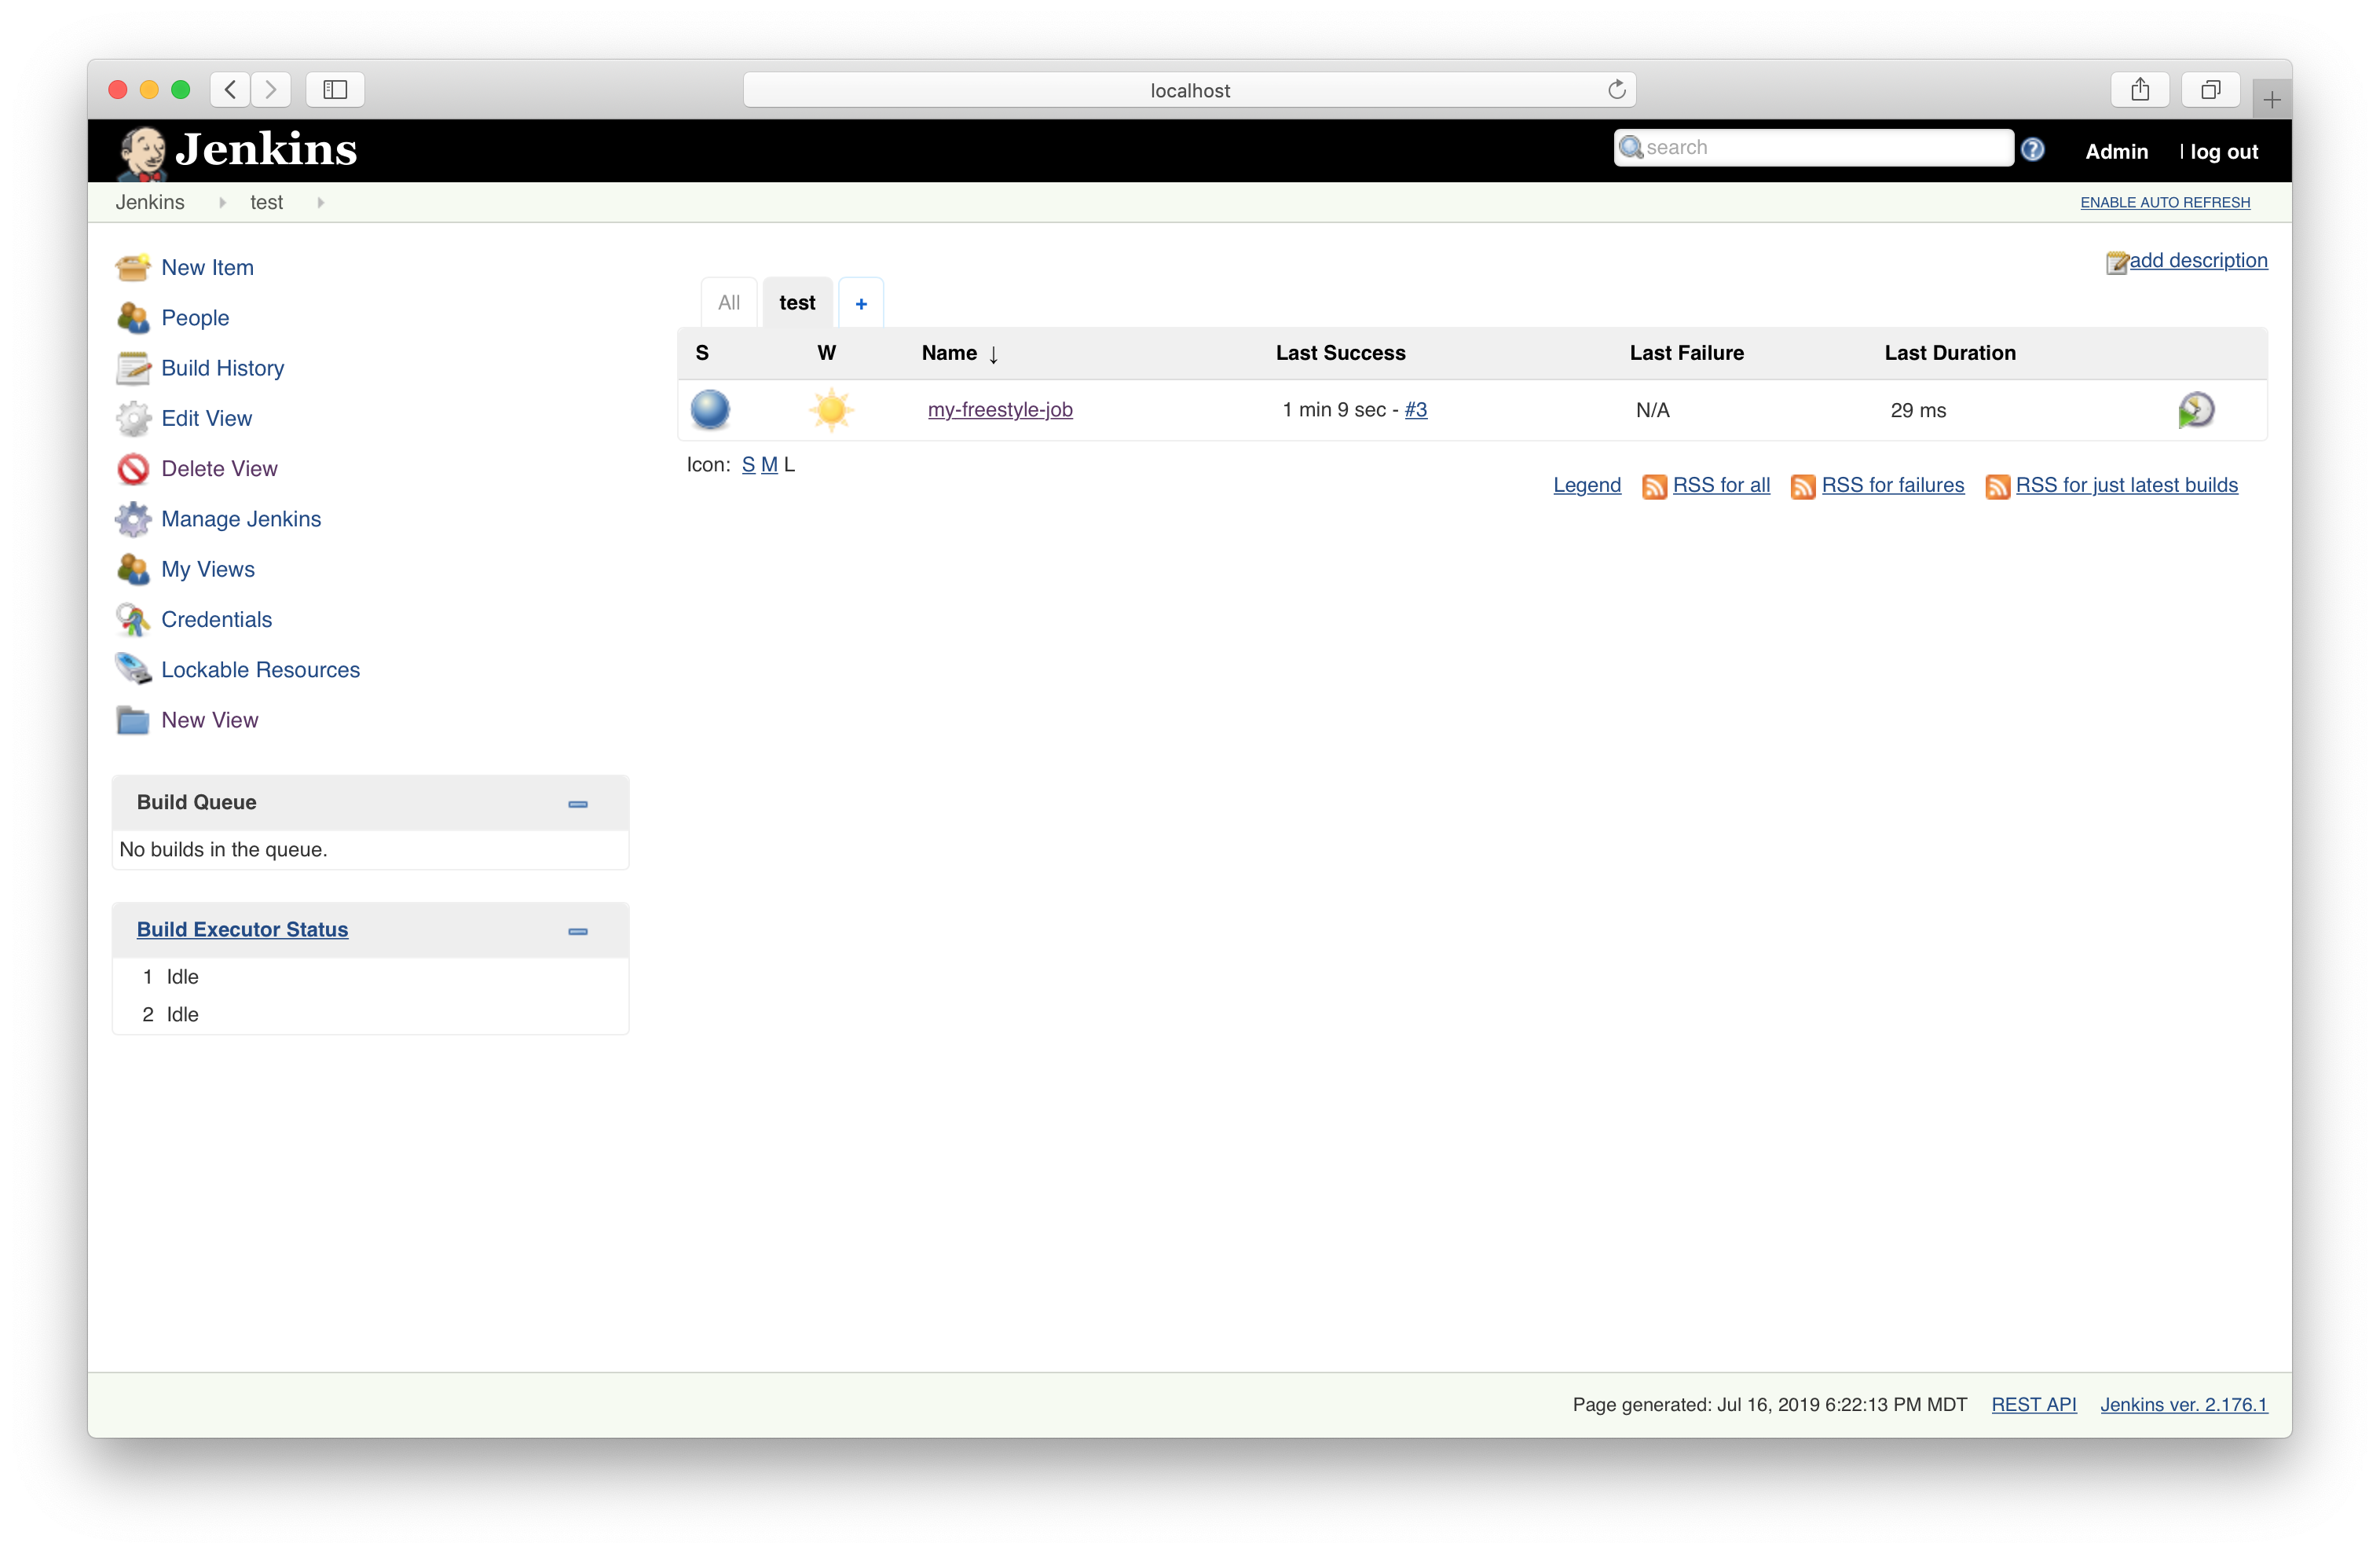This screenshot has width=2380, height=1554.
Task: Collapse the Build Executor Status panel
Action: [577, 931]
